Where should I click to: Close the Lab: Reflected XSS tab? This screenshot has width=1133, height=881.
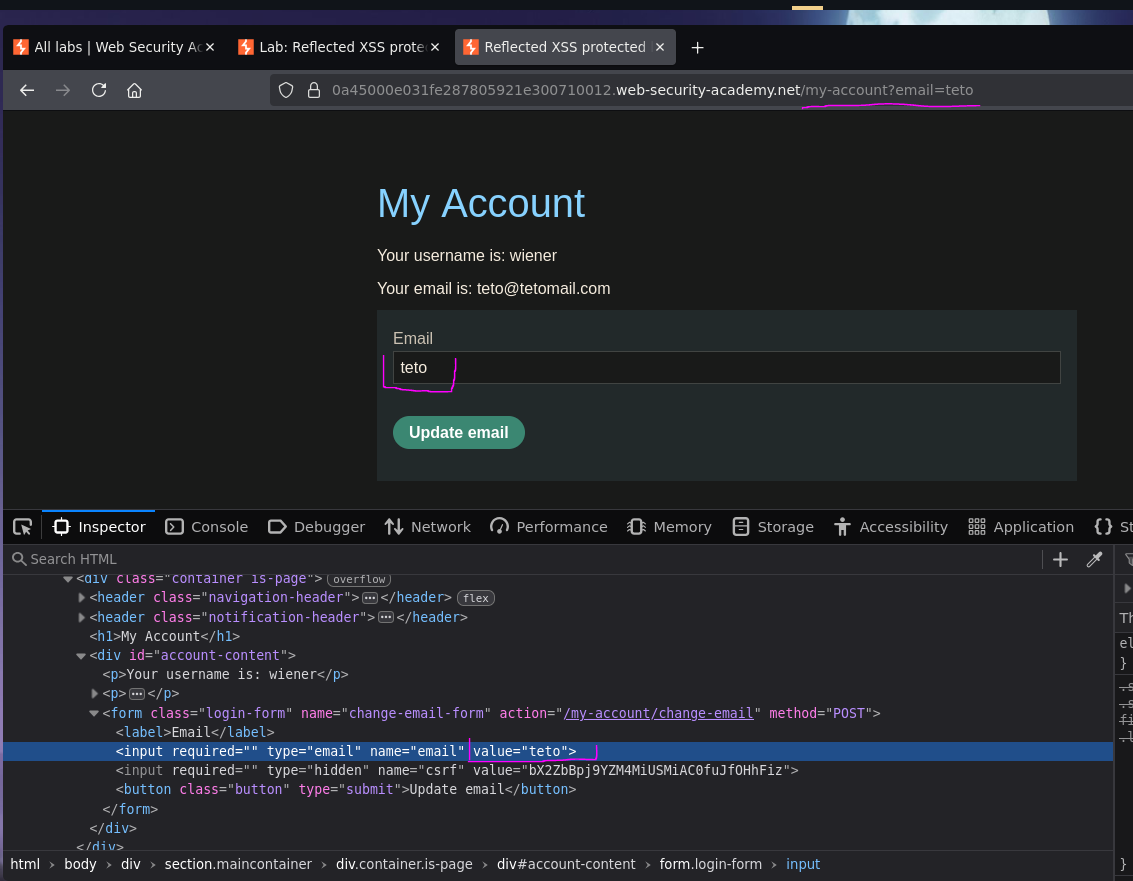click(x=435, y=47)
